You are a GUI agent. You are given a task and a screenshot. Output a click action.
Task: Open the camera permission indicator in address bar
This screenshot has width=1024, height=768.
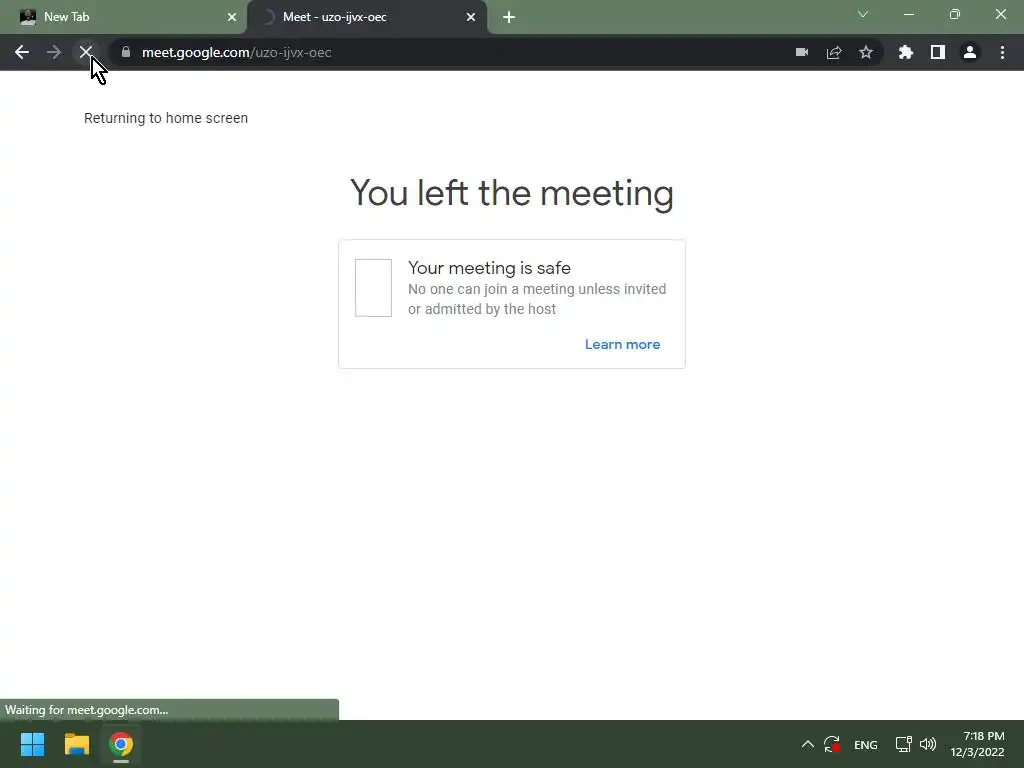(802, 52)
